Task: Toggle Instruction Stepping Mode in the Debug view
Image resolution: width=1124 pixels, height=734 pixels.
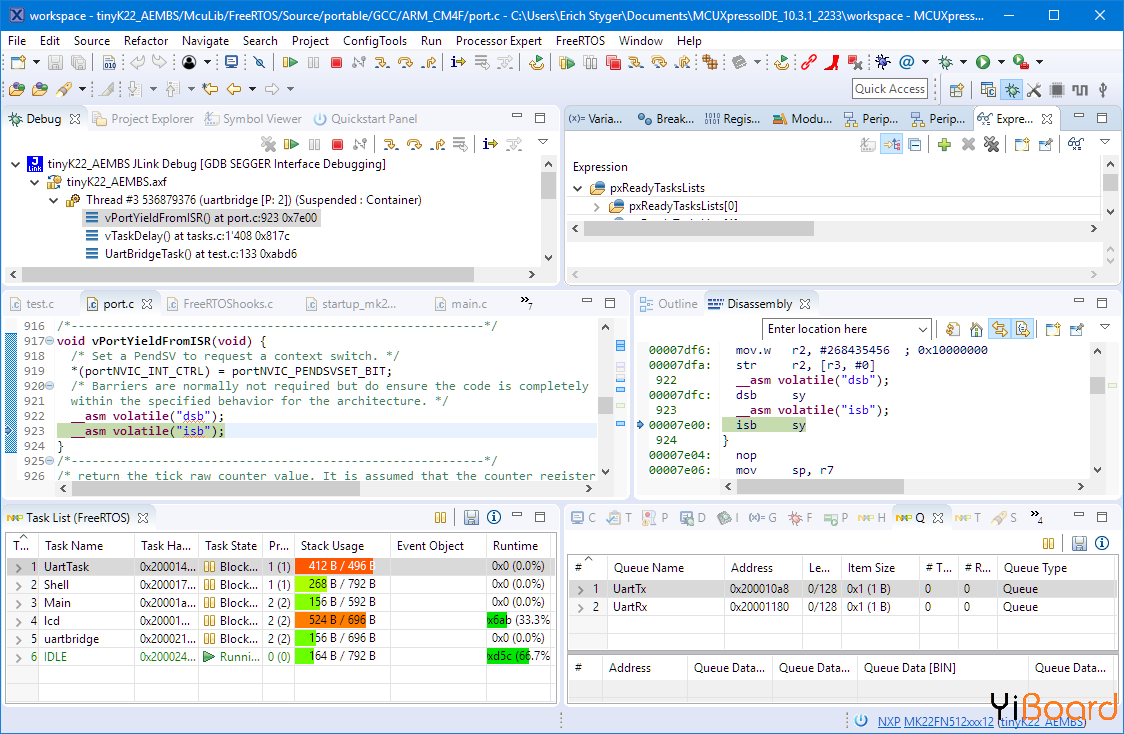Action: coord(490,144)
